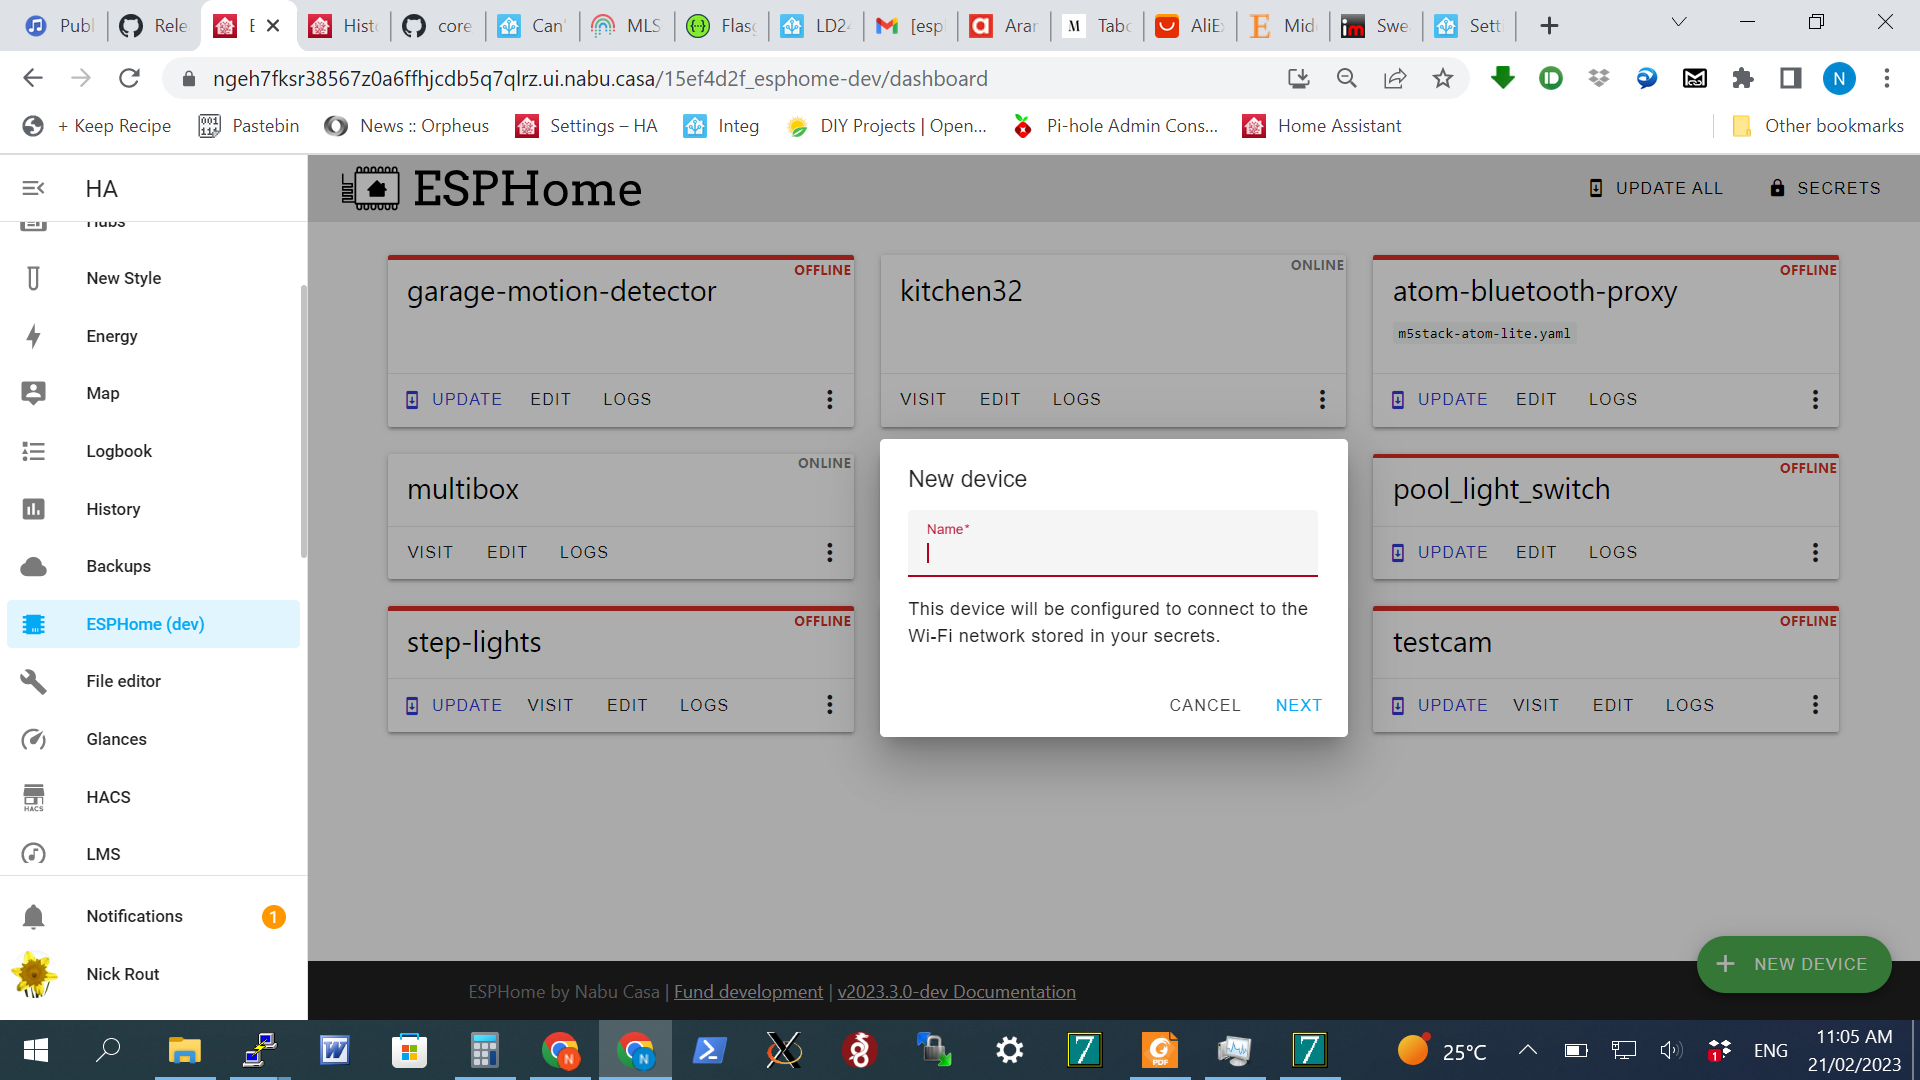Viewport: 1920px width, 1080px height.
Task: Open the overflow menu on kitchen32 card
Action: point(1321,399)
